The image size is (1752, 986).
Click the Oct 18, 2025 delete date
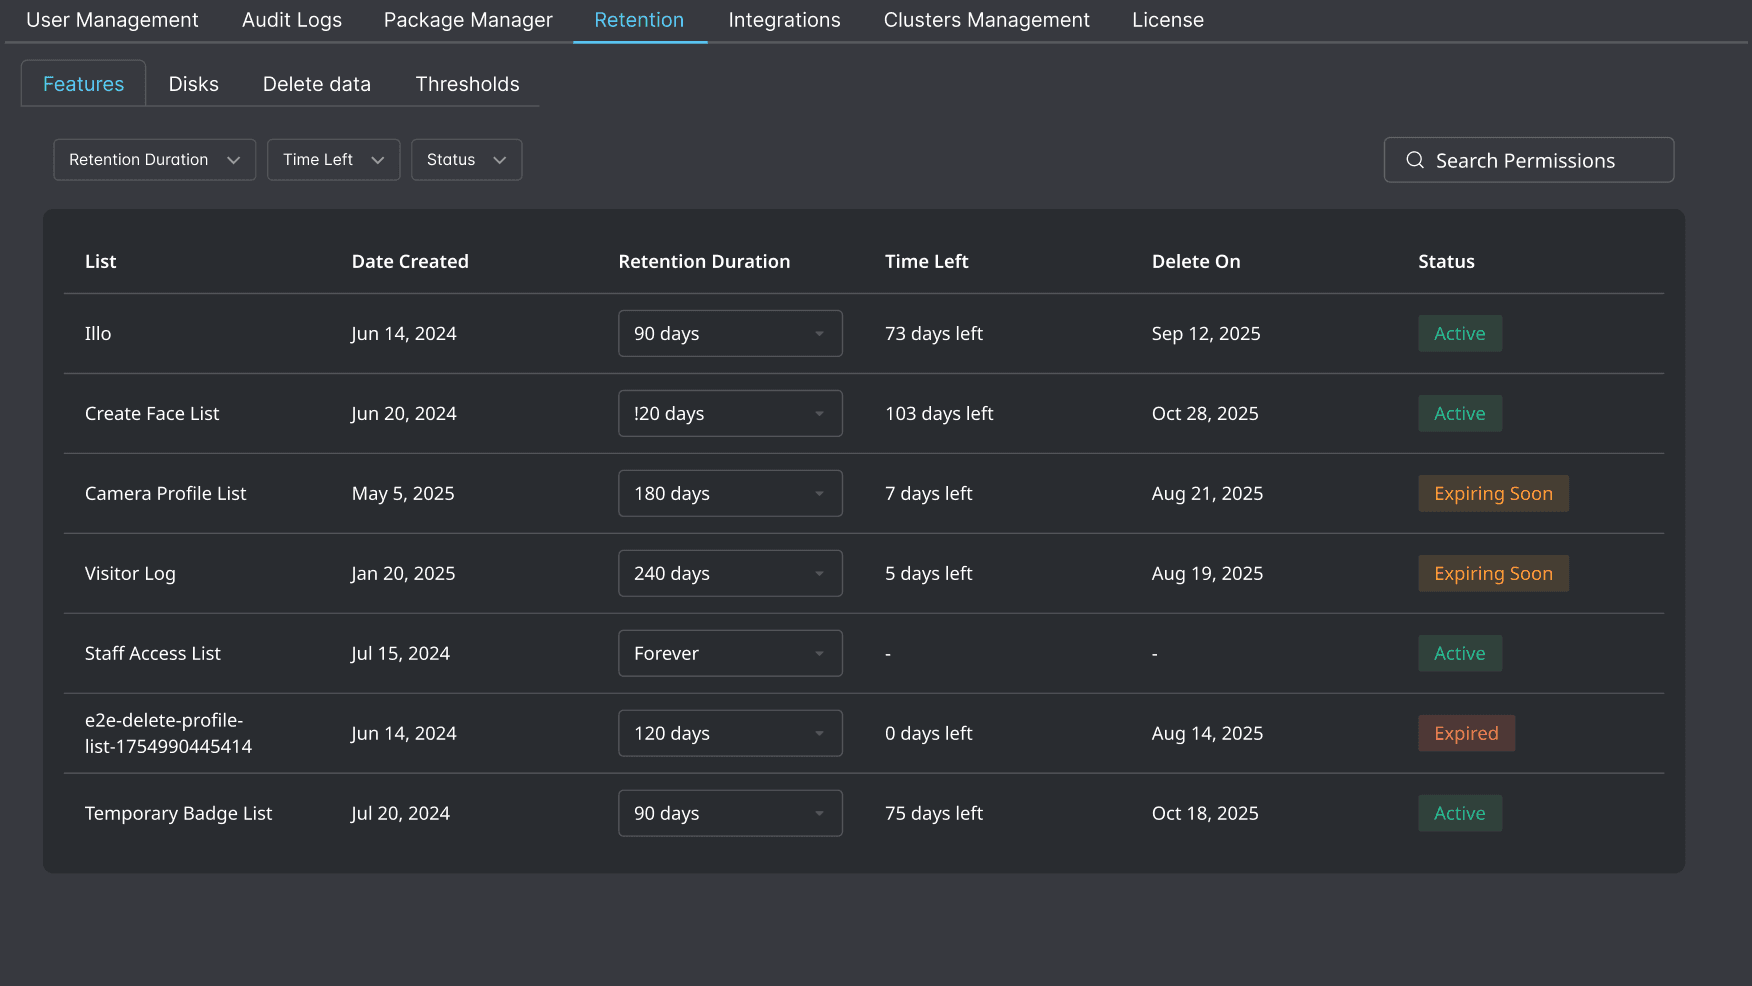pyautogui.click(x=1205, y=813)
